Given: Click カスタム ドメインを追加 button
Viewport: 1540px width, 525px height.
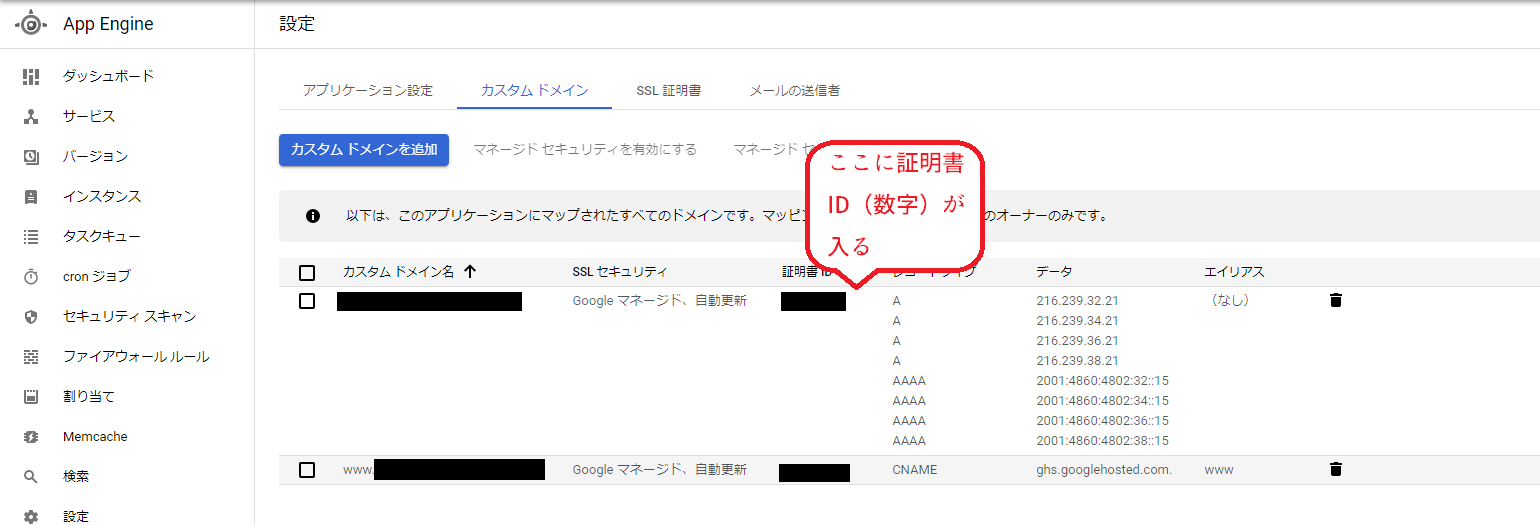Looking at the screenshot, I should pos(364,149).
